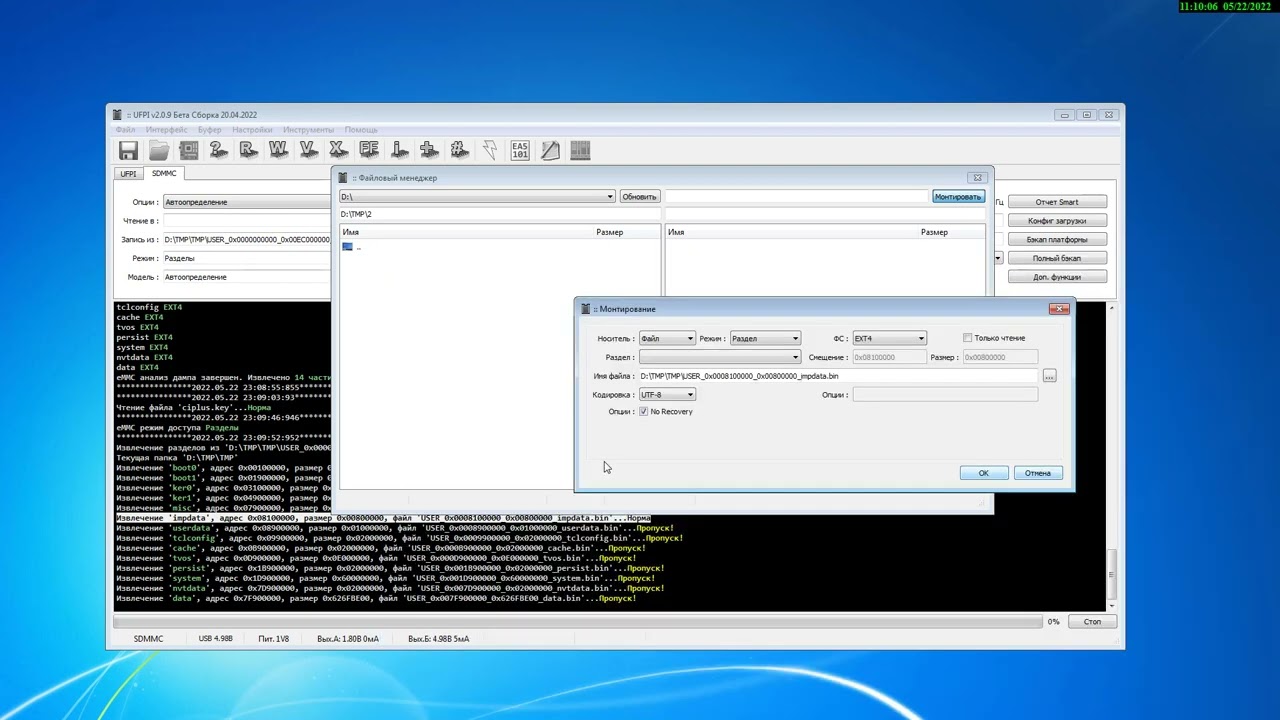Click the 'userdata' extraction log line
Image resolution: width=1280 pixels, height=720 pixels.
pyautogui.click(x=395, y=528)
